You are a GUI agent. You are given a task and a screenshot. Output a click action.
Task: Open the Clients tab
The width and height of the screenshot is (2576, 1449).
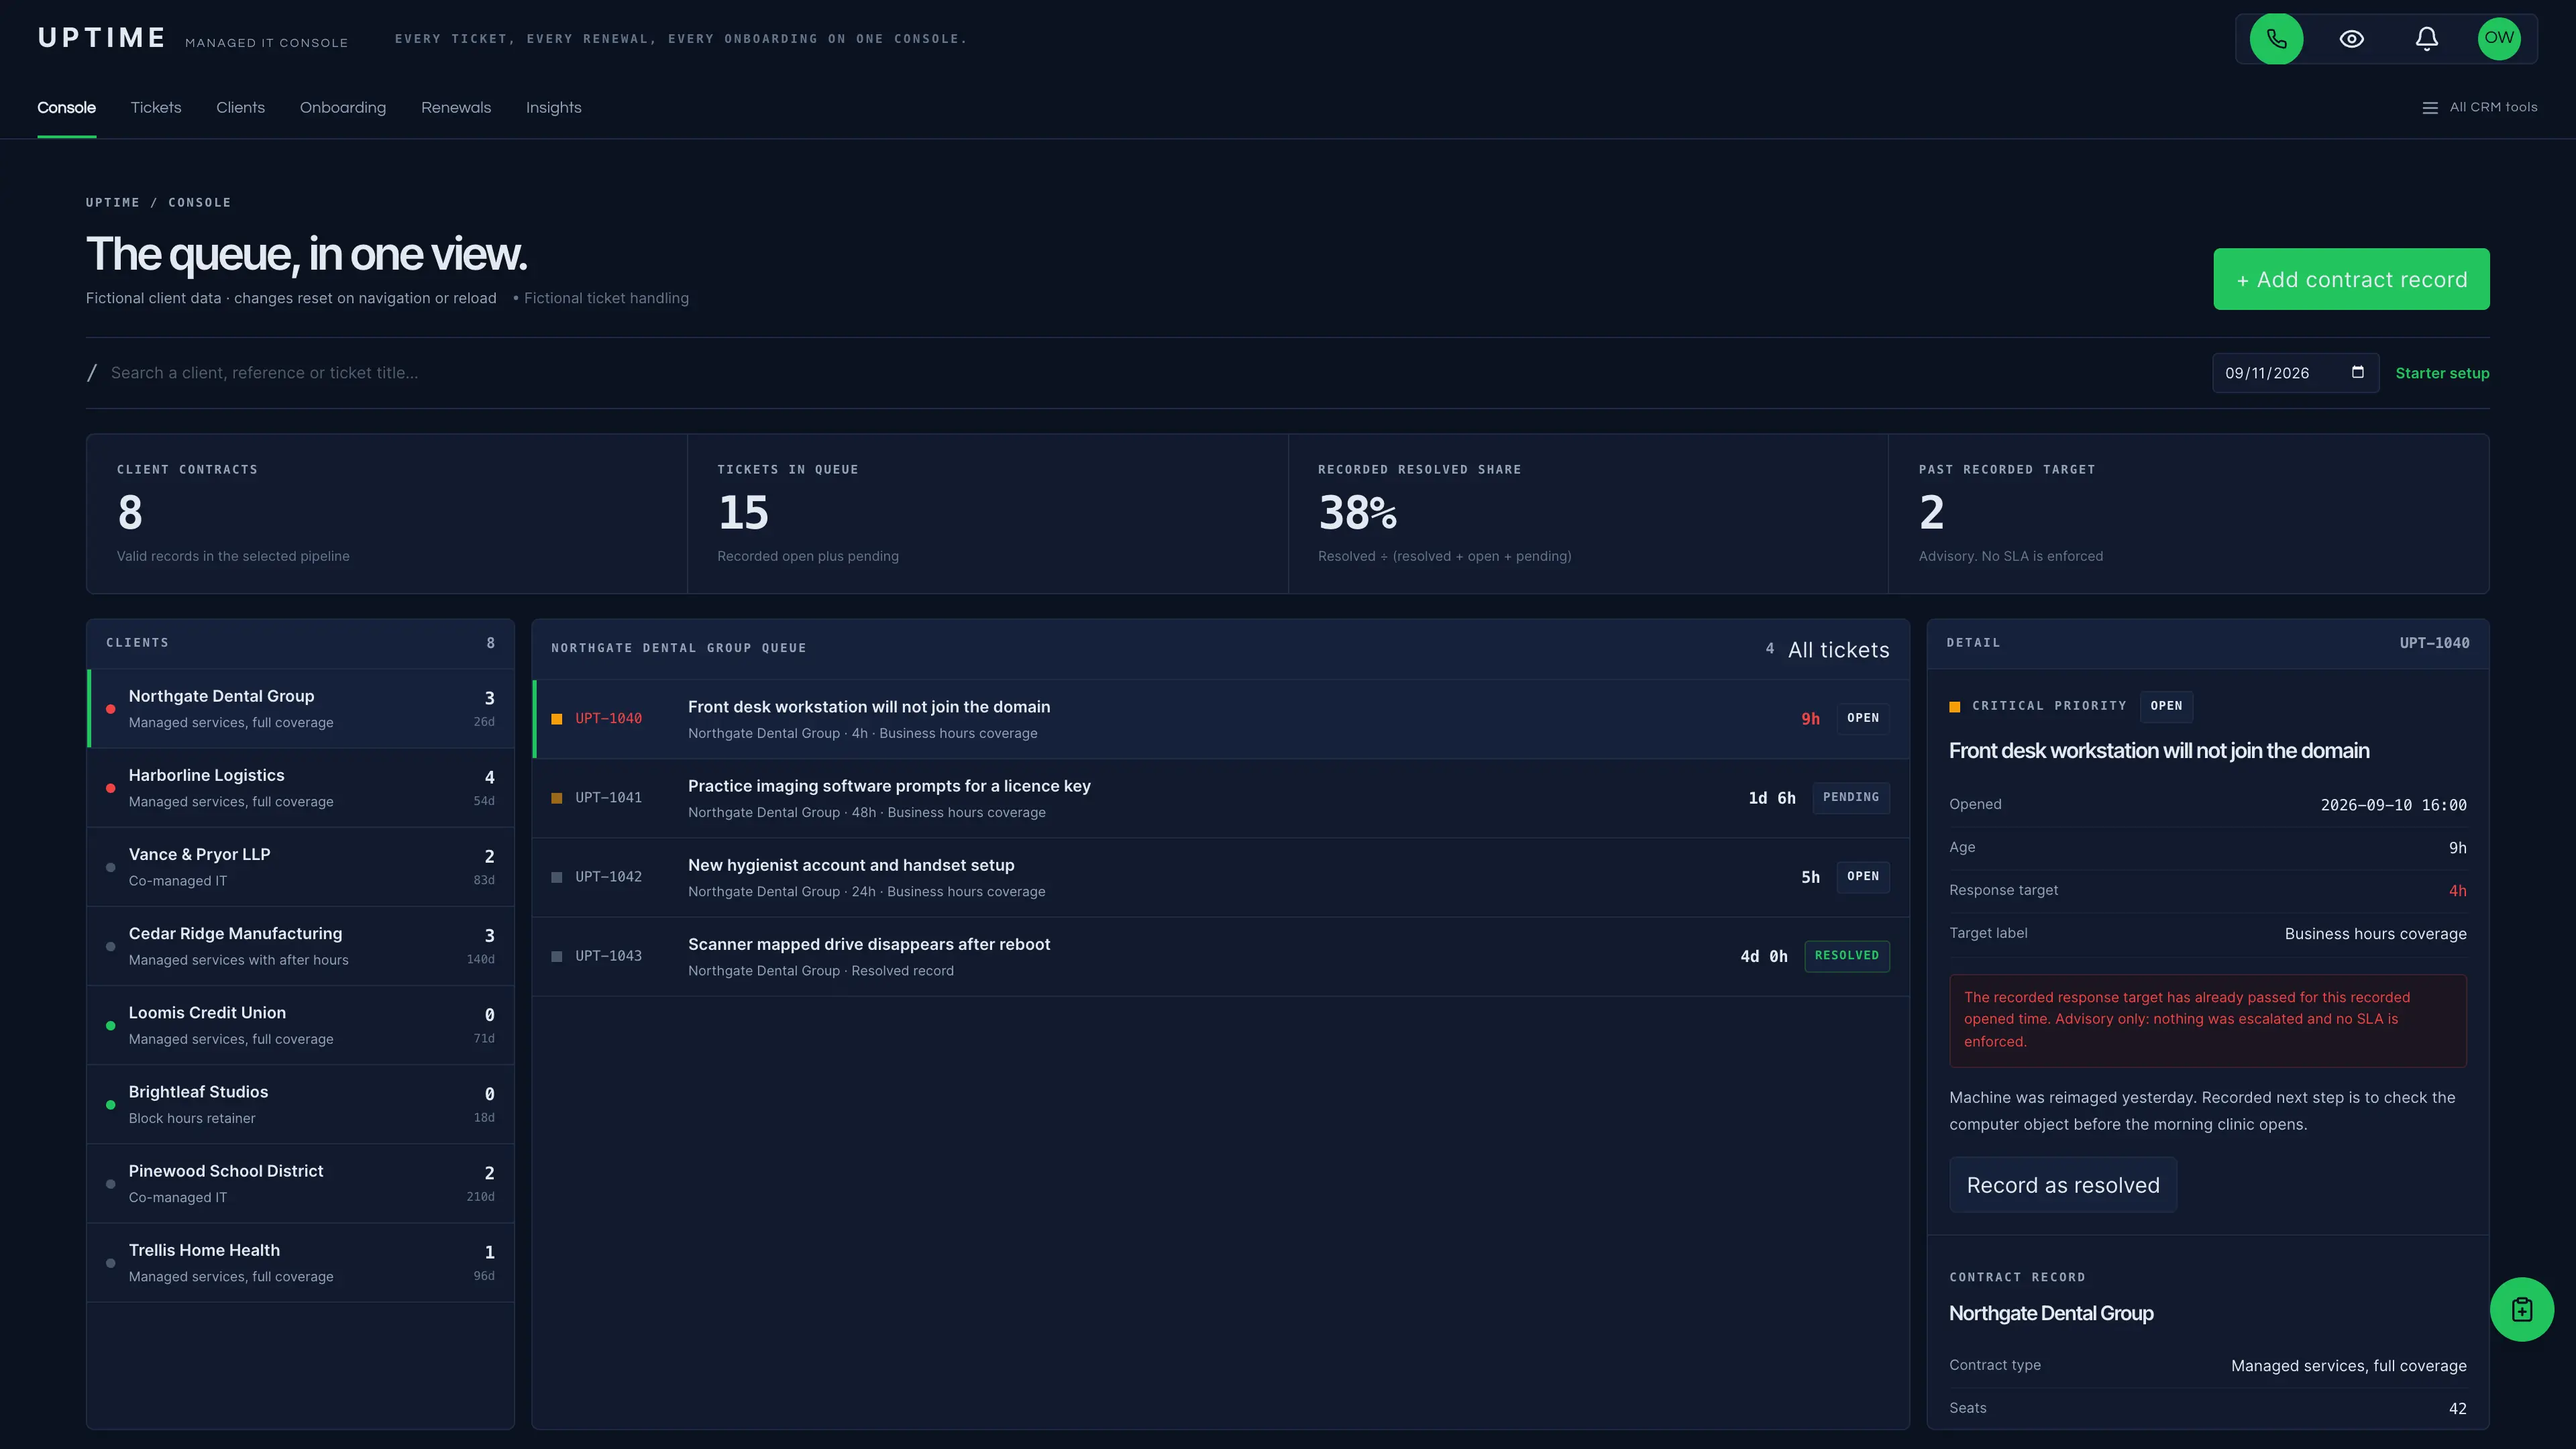pyautogui.click(x=240, y=107)
